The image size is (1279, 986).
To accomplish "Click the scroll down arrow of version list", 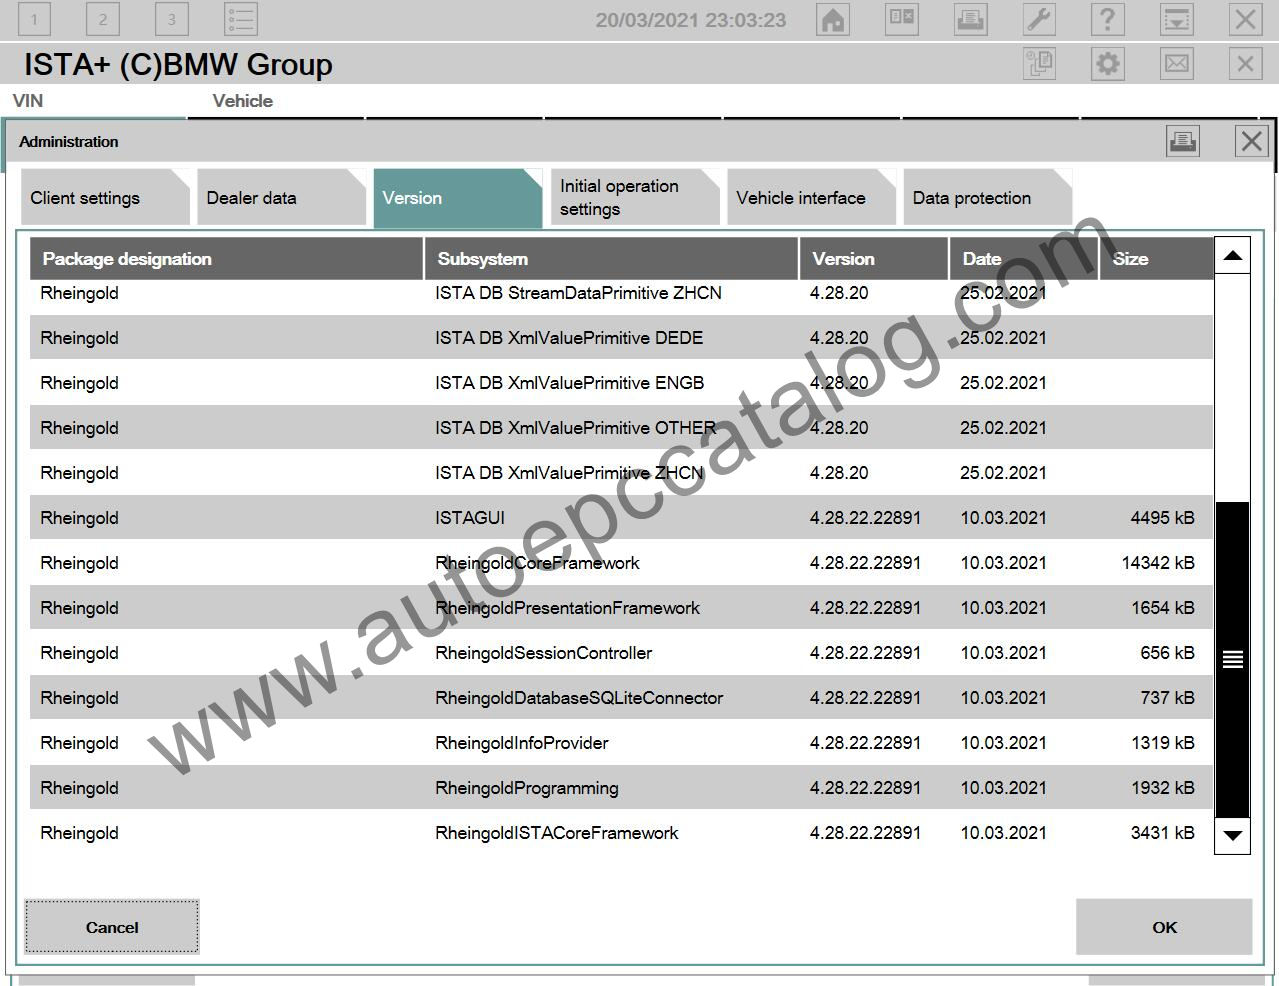I will [1232, 835].
